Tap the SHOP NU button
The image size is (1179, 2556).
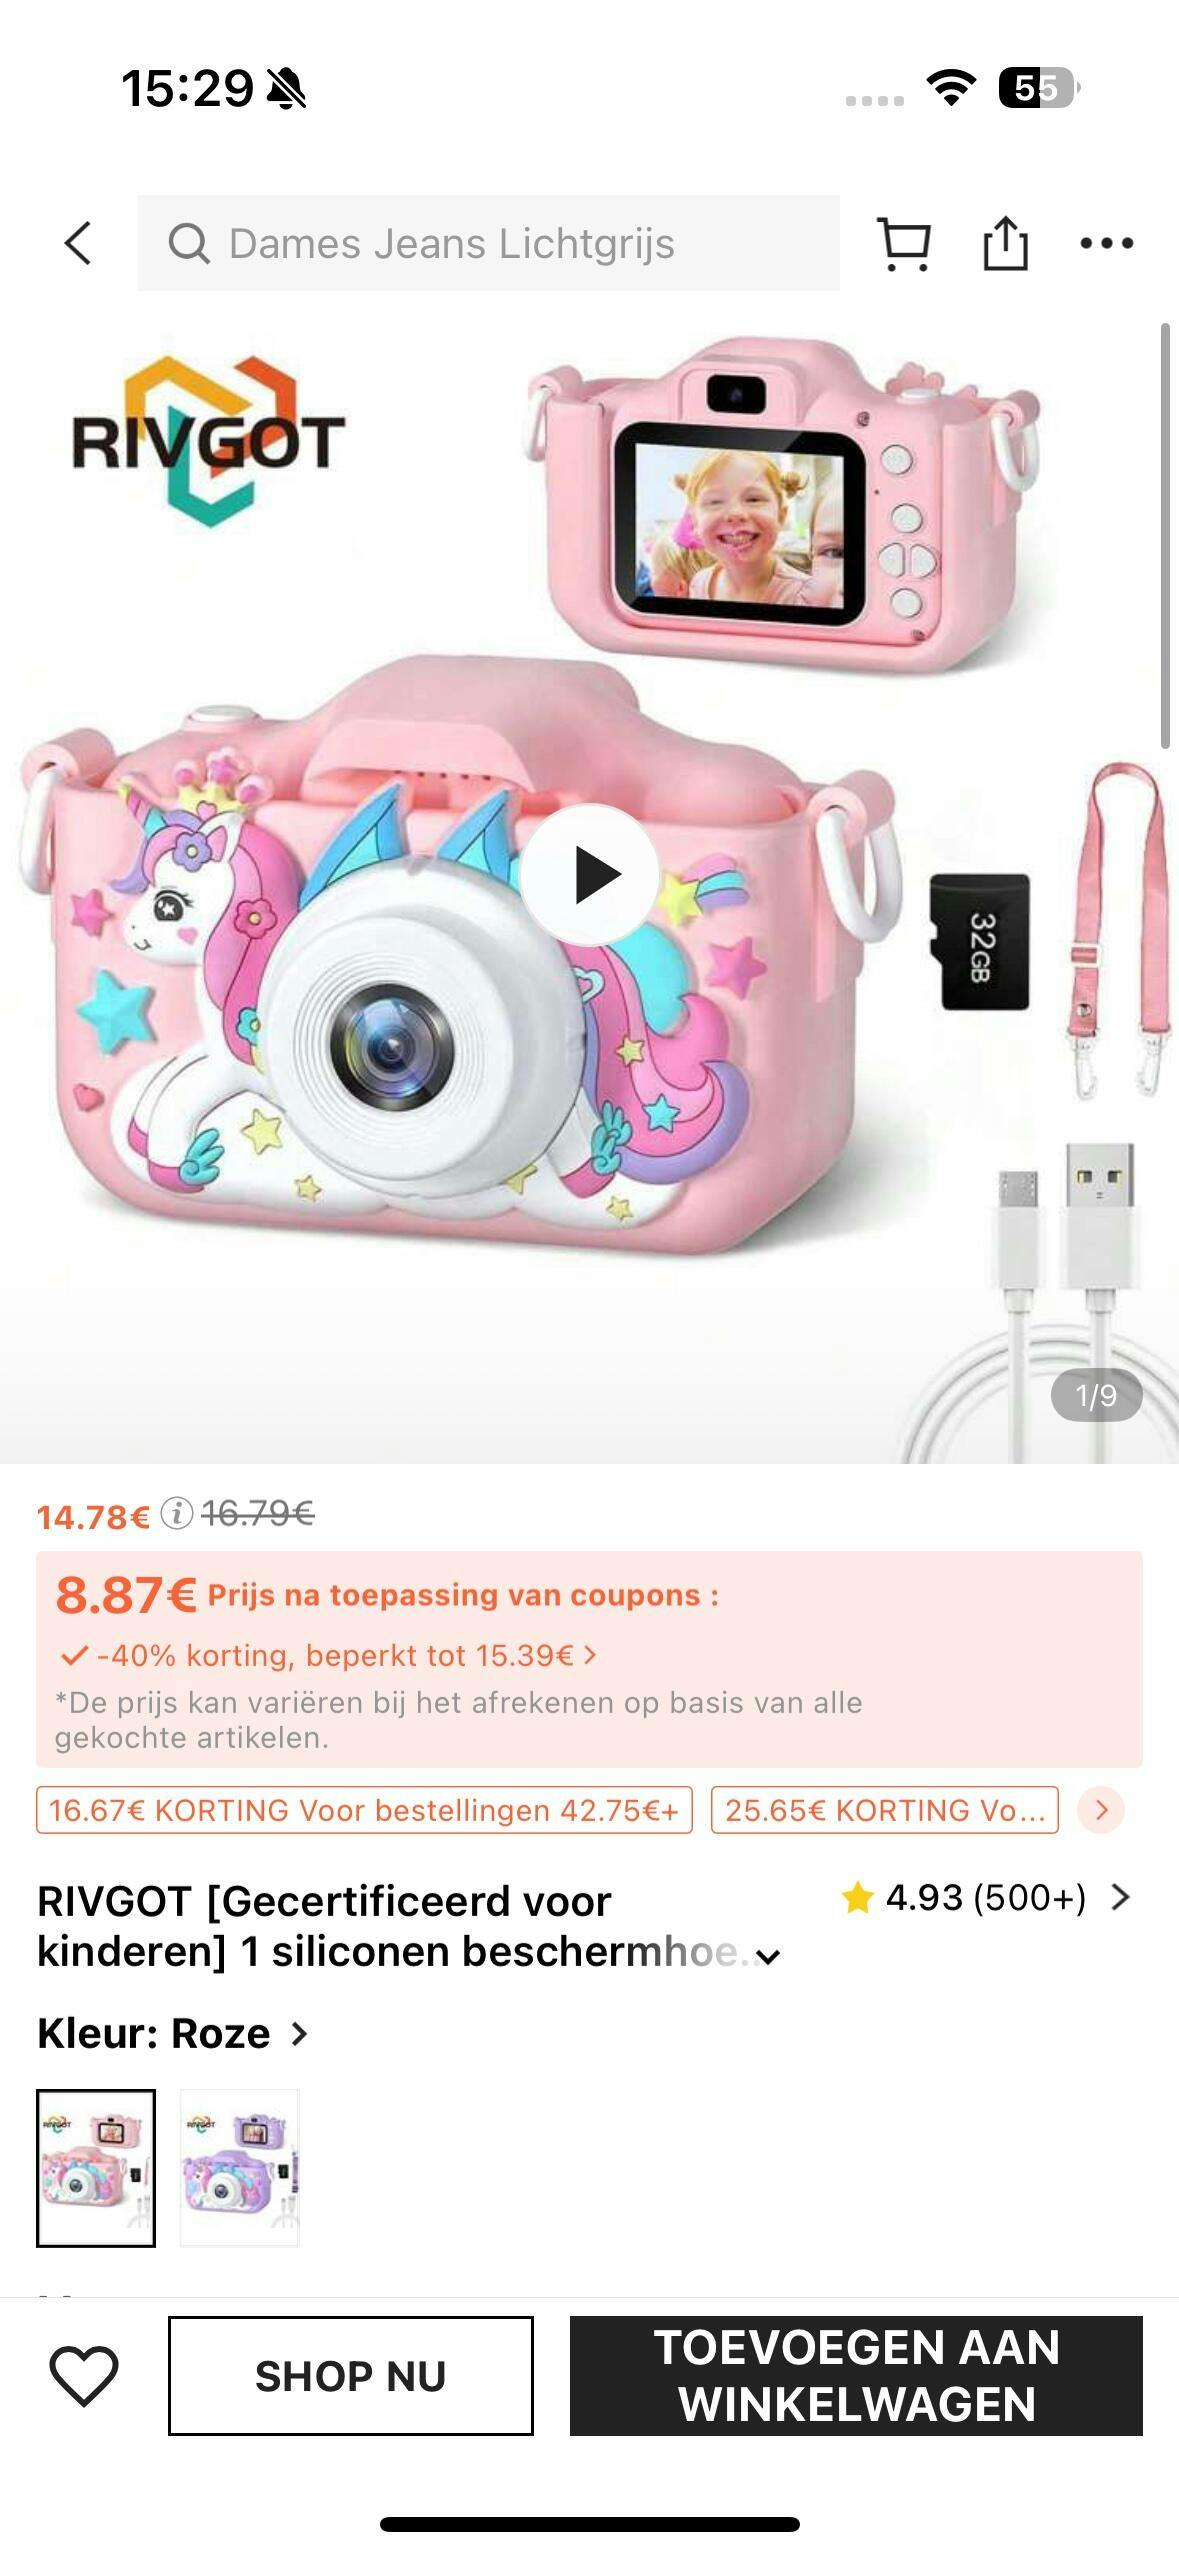coord(350,2376)
